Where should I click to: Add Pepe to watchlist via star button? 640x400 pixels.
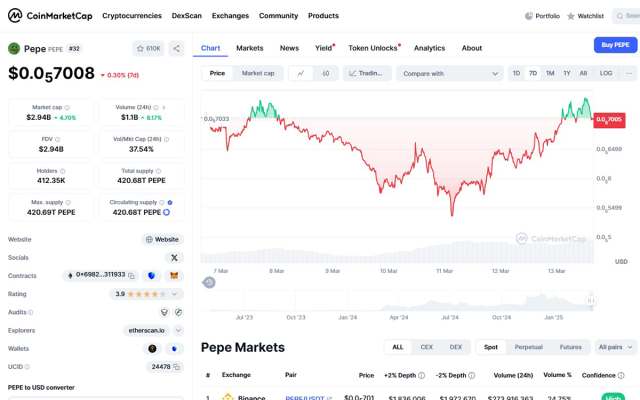(148, 48)
